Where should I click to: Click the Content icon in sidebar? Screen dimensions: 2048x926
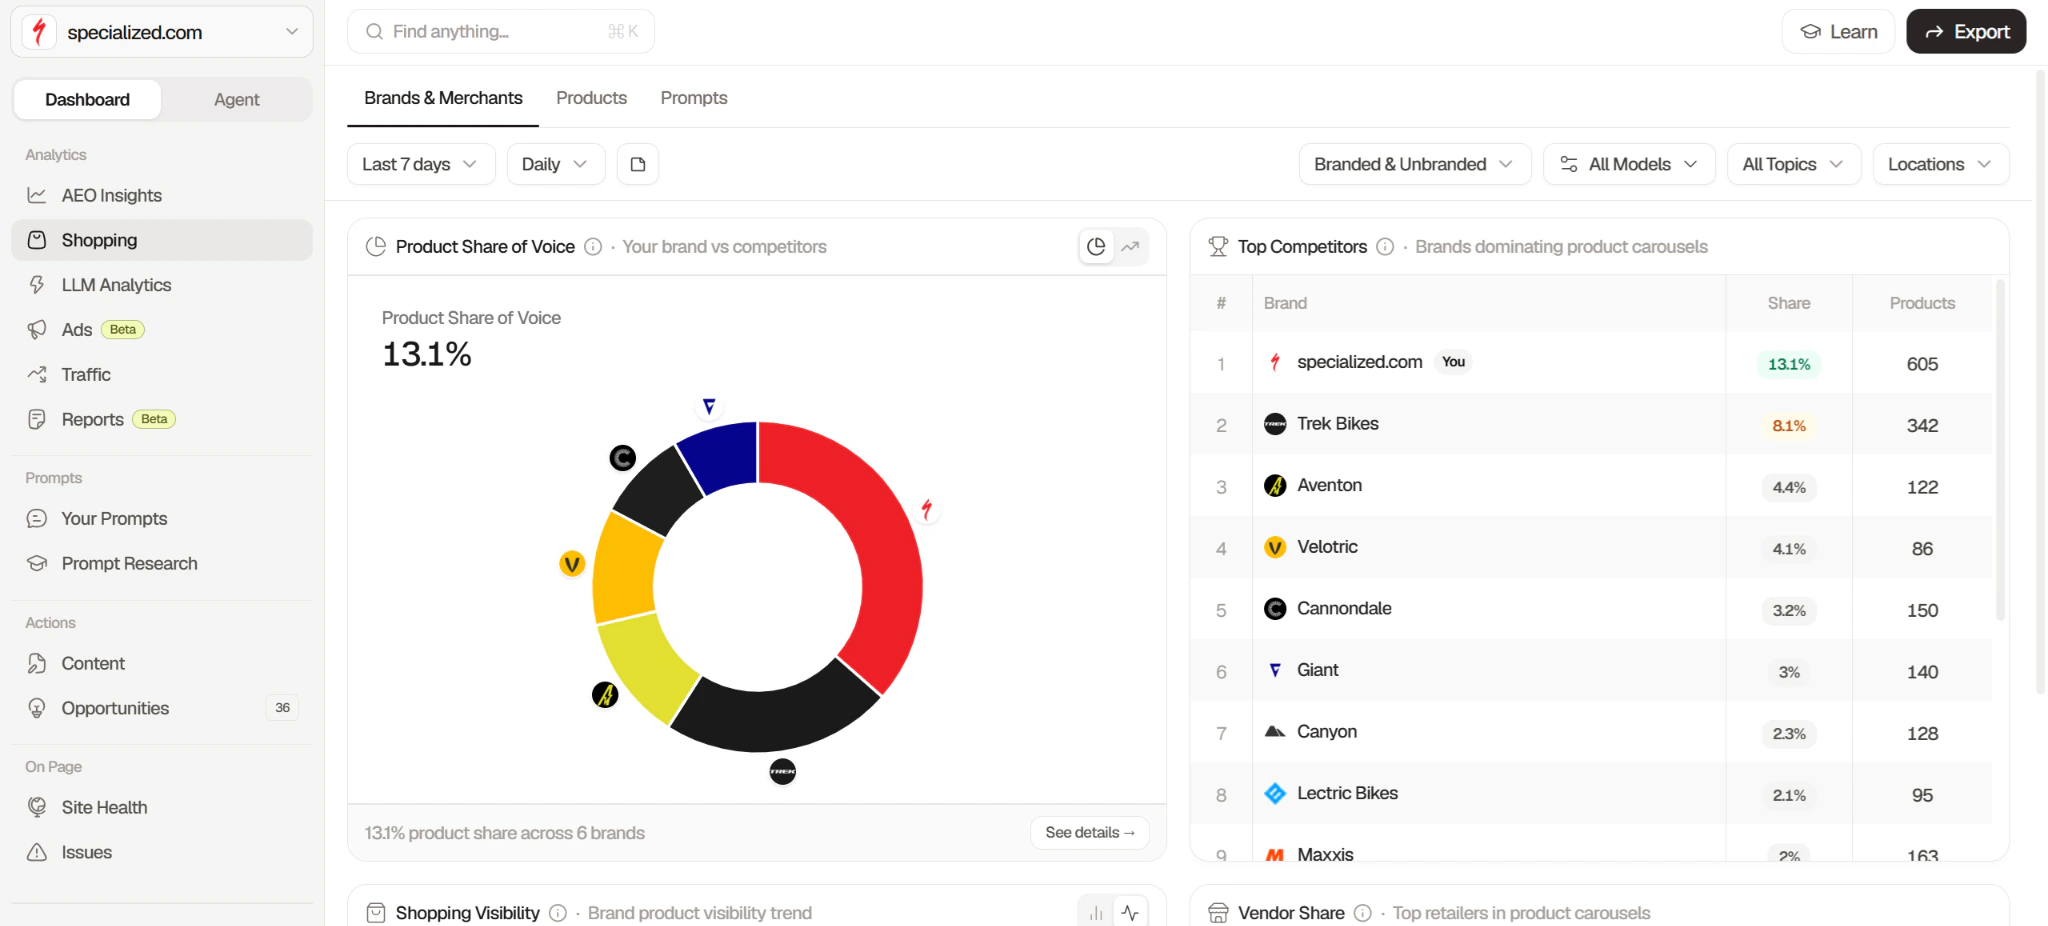[x=37, y=664]
